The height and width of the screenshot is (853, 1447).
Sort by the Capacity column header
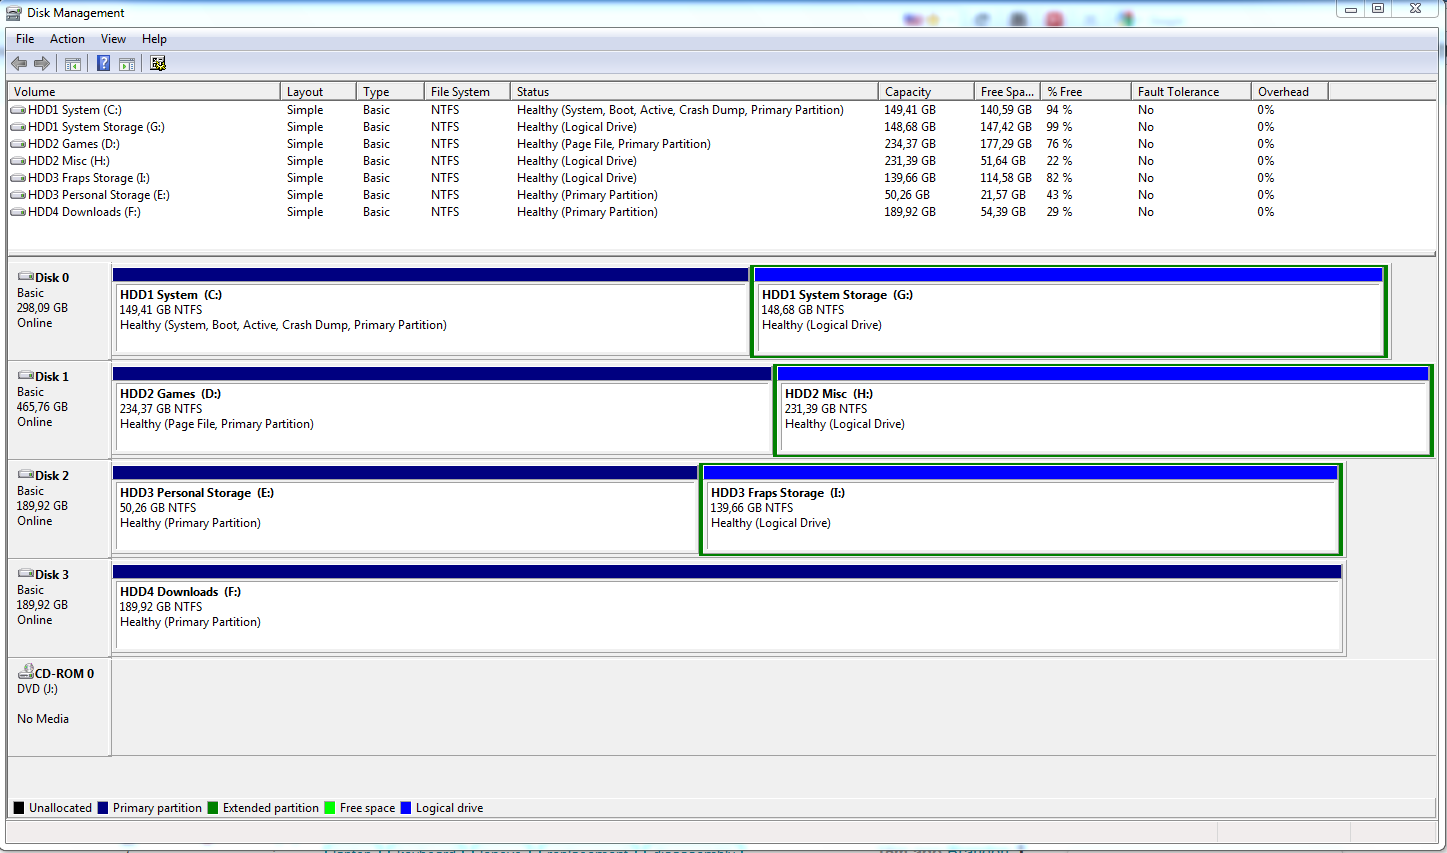click(926, 91)
